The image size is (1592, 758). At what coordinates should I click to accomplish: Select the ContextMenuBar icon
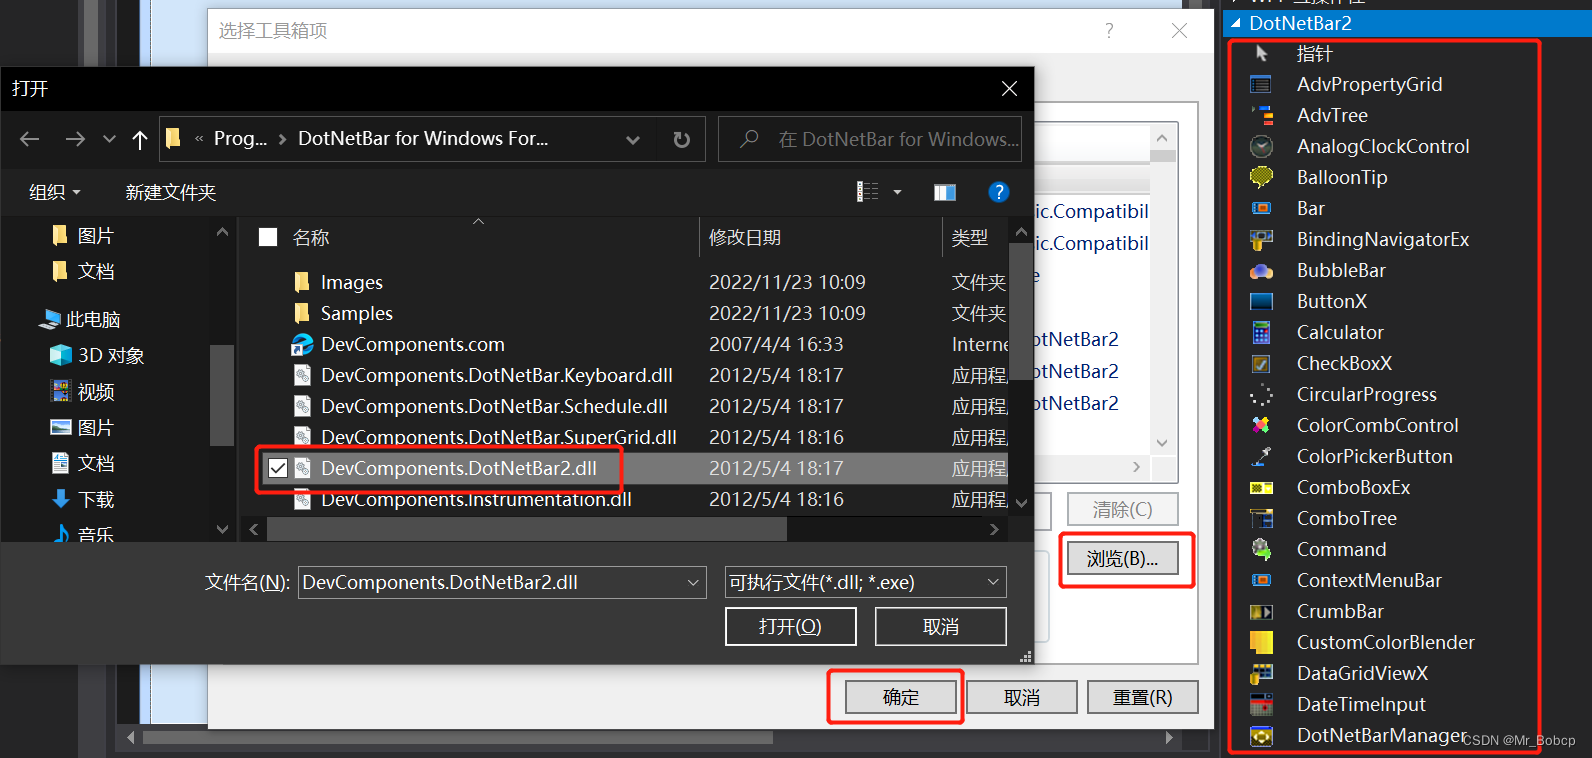(x=1261, y=581)
